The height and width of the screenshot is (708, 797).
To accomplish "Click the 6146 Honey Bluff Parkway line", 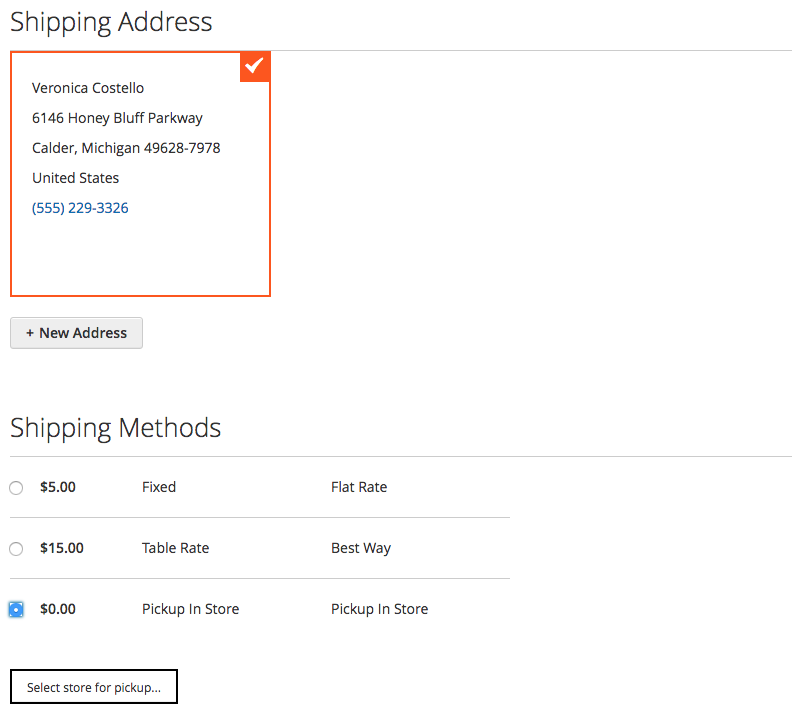I will point(117,118).
